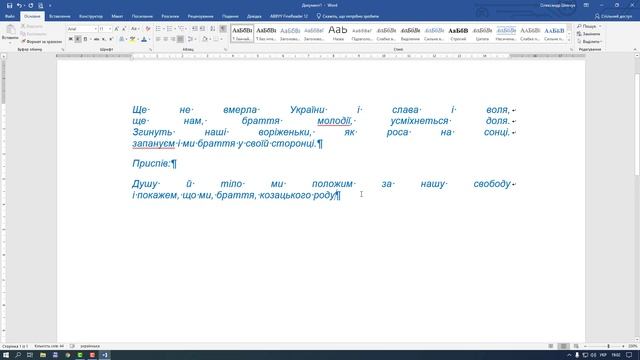Toggle italic formatting

point(78,39)
